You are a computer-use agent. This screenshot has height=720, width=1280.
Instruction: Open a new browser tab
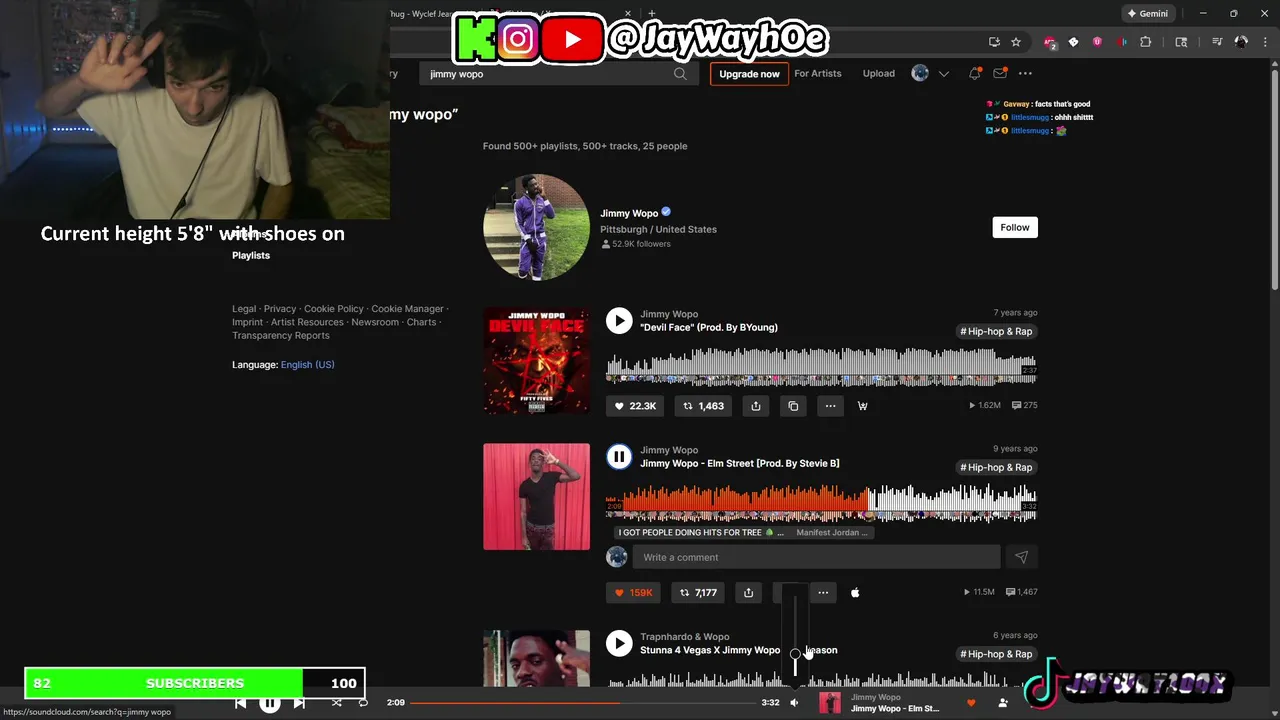point(652,14)
